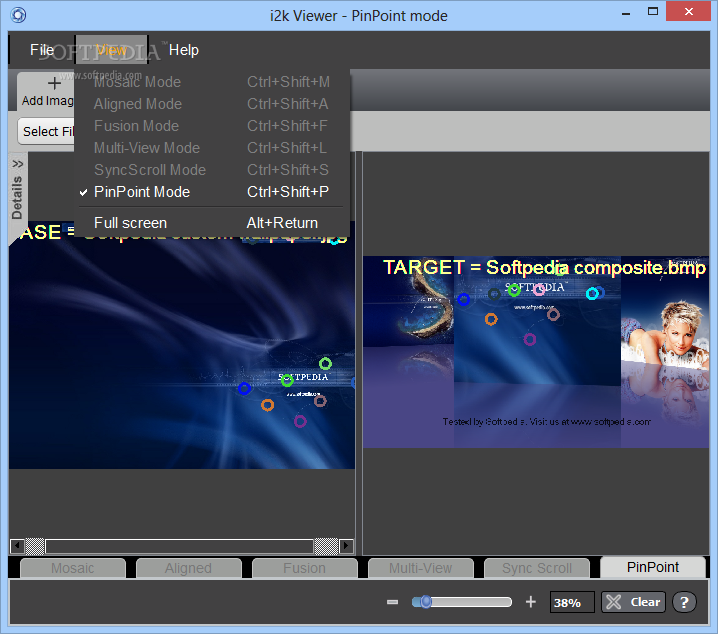Click the purple pin circle in base image
Screen dimensions: 718x634
point(300,421)
